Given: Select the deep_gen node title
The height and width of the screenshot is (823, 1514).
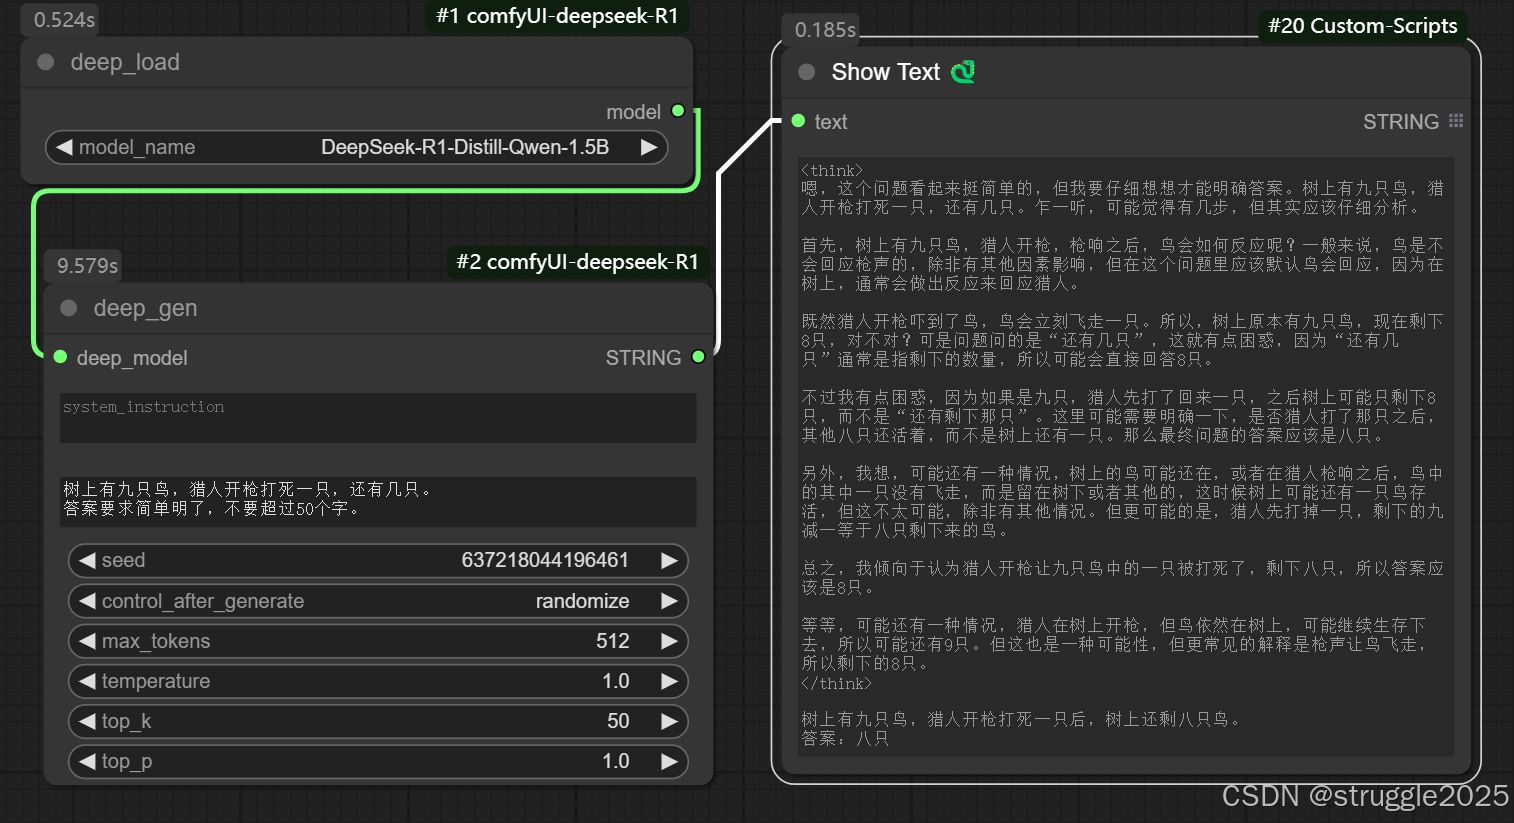Looking at the screenshot, I should pos(146,308).
